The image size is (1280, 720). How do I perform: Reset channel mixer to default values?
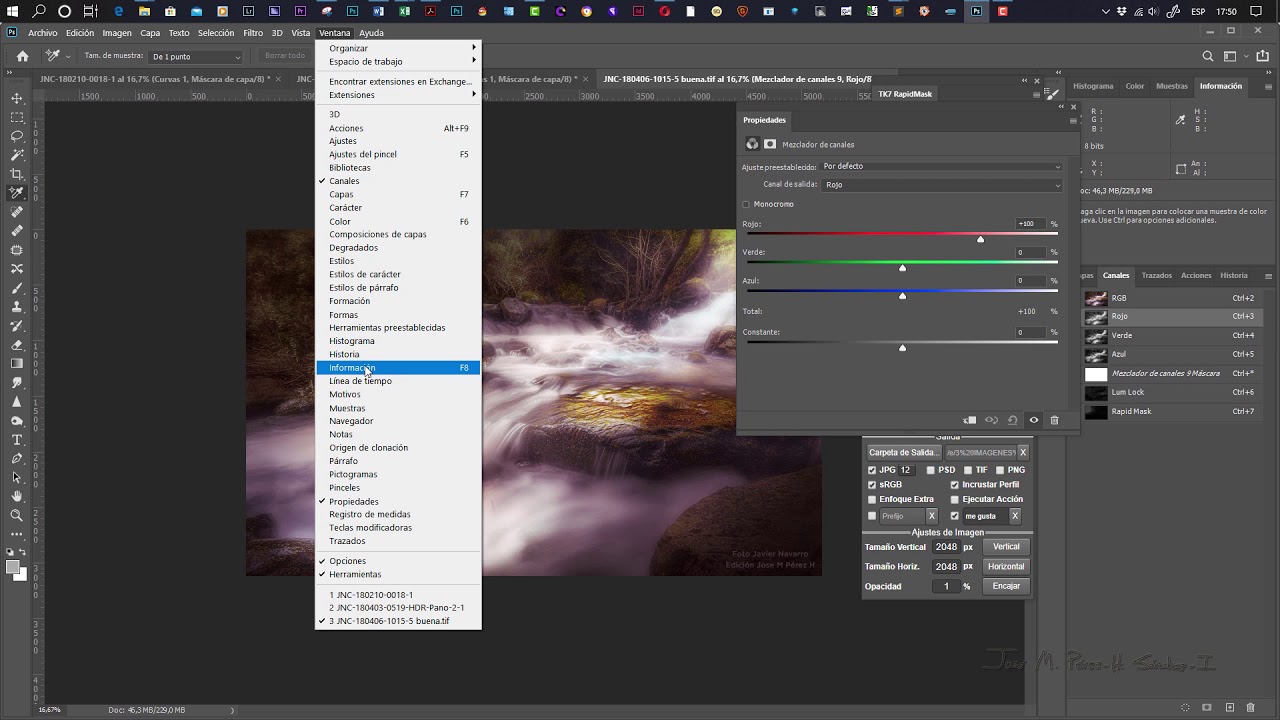1012,420
